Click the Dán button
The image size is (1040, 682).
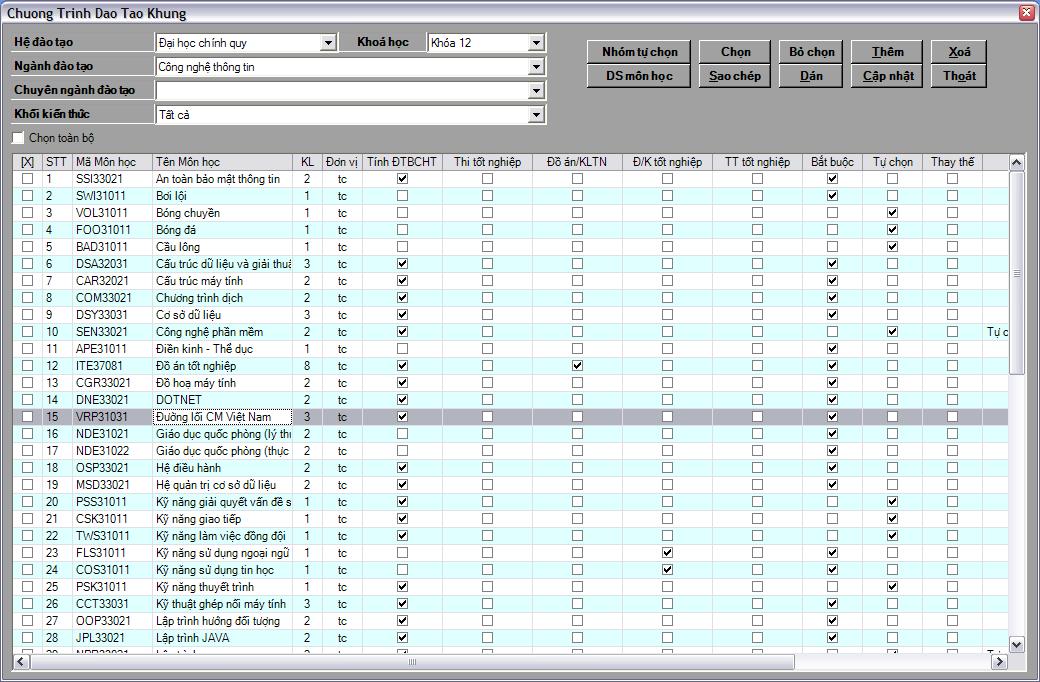(x=811, y=76)
